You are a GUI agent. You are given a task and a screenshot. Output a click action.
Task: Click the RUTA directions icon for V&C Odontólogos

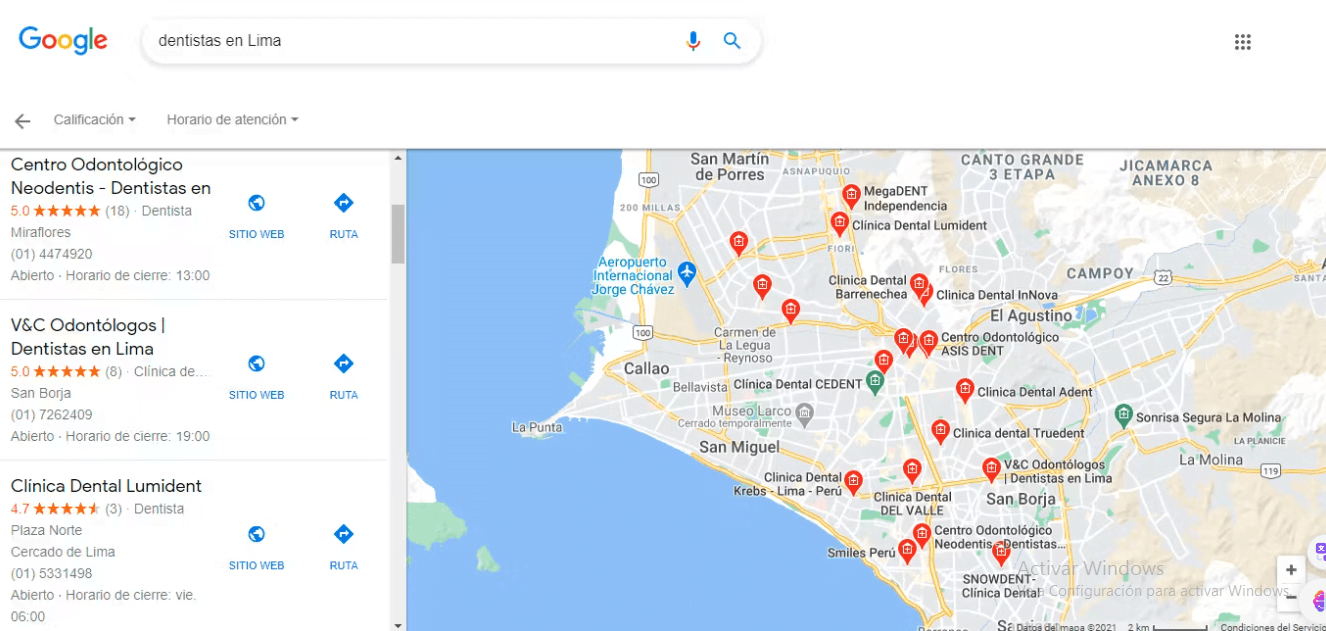pyautogui.click(x=343, y=364)
